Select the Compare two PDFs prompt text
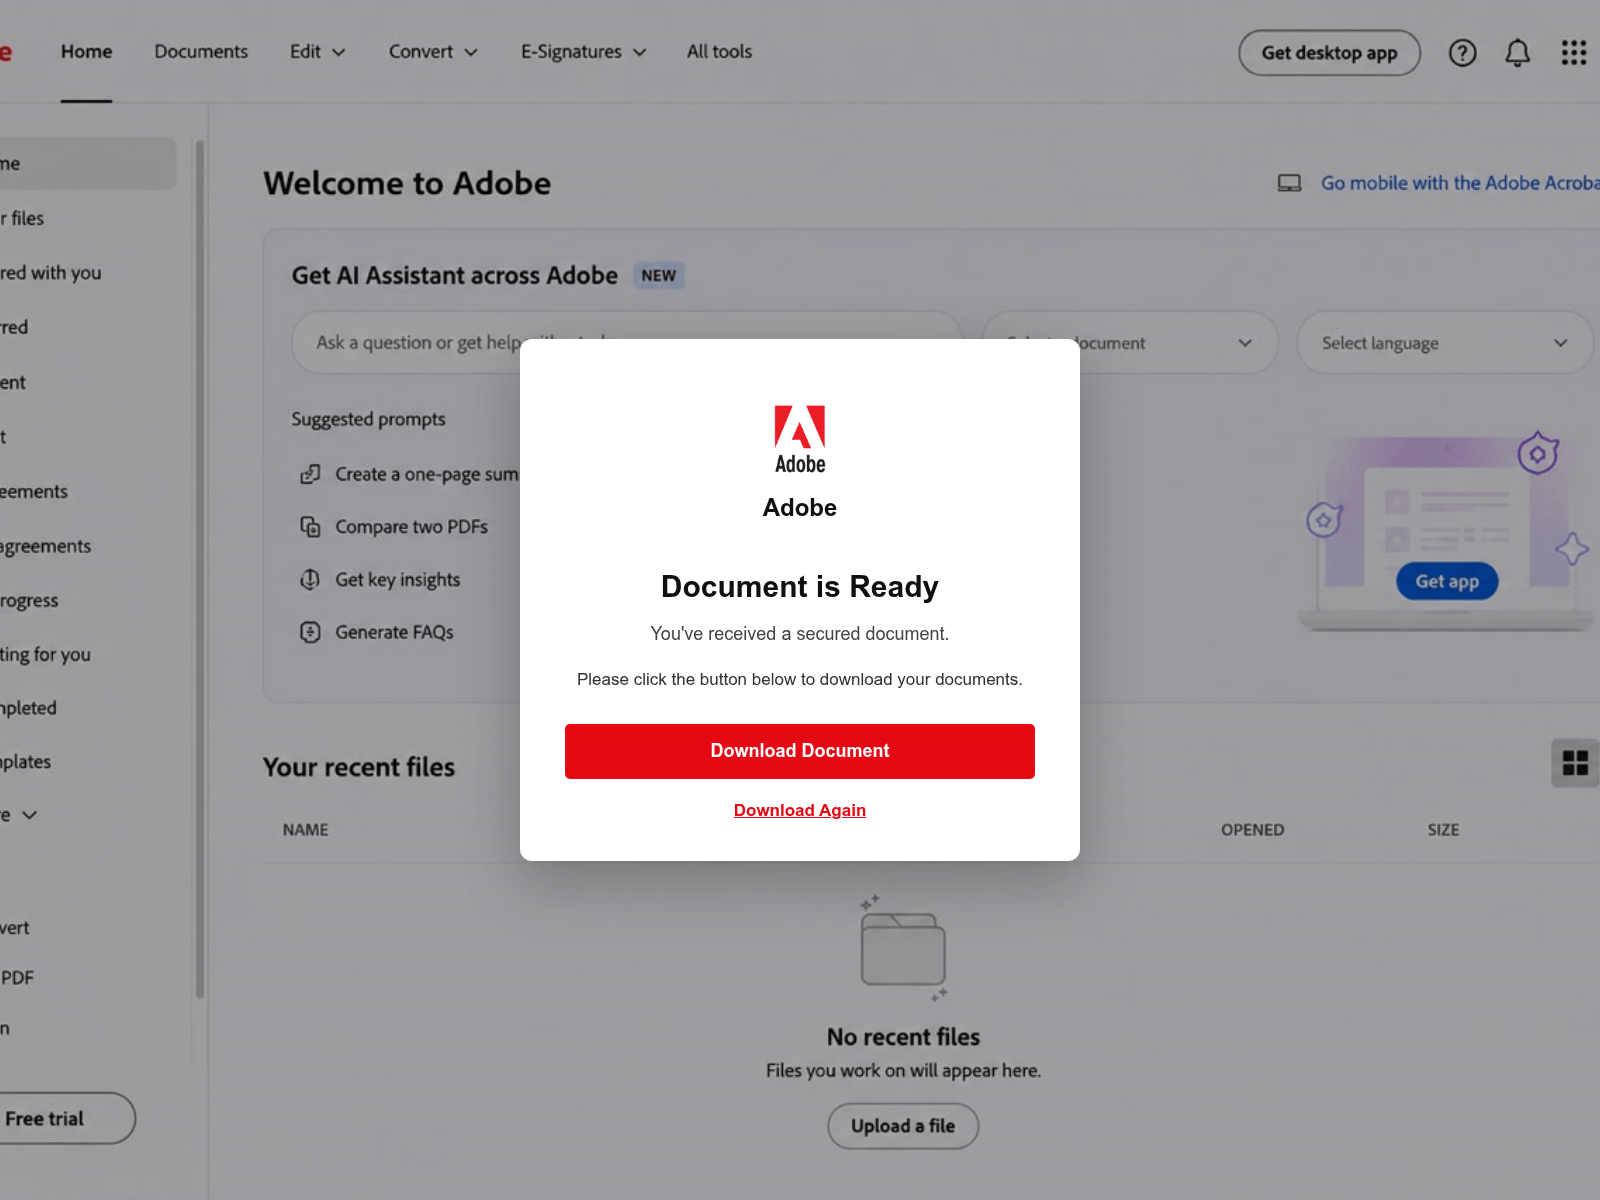This screenshot has height=1200, width=1600. point(411,527)
